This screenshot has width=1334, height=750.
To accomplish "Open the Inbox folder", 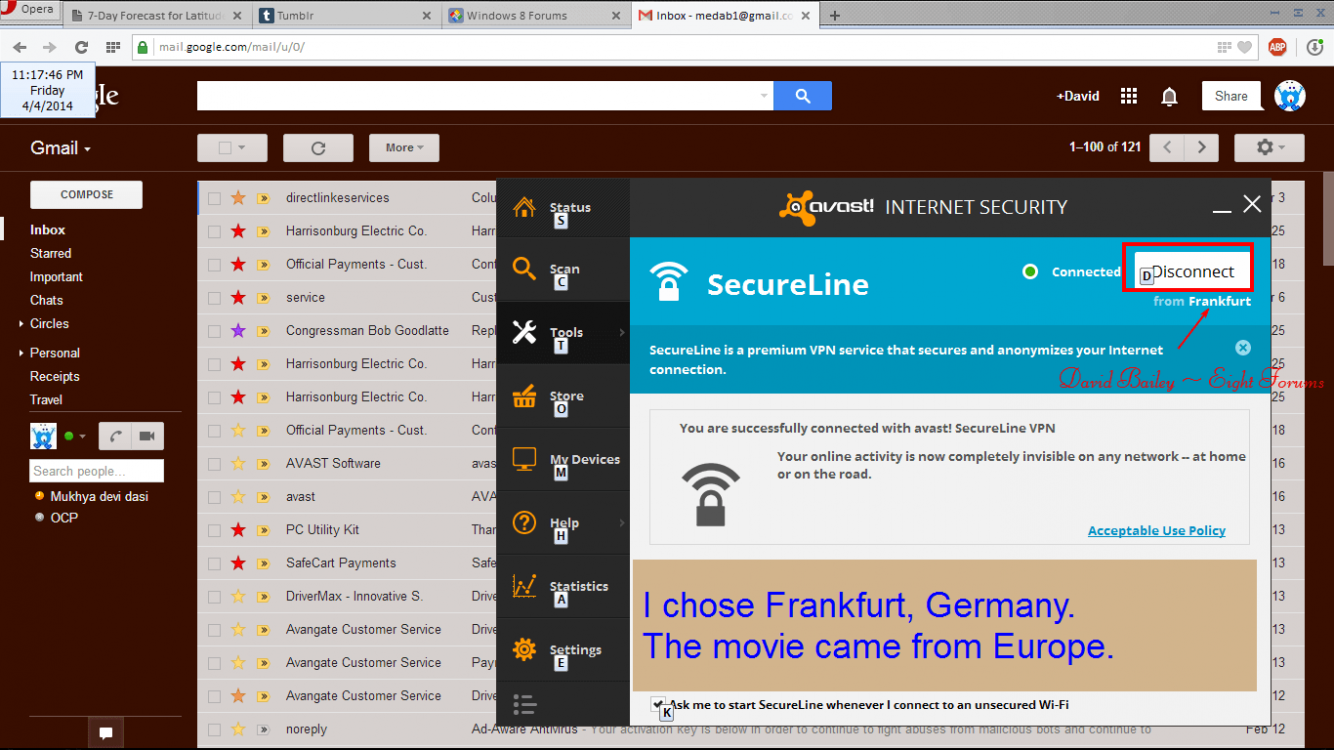I will tap(48, 230).
